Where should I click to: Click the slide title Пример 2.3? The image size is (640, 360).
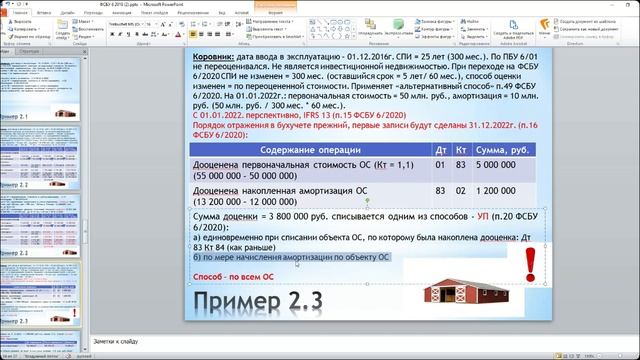point(258,302)
